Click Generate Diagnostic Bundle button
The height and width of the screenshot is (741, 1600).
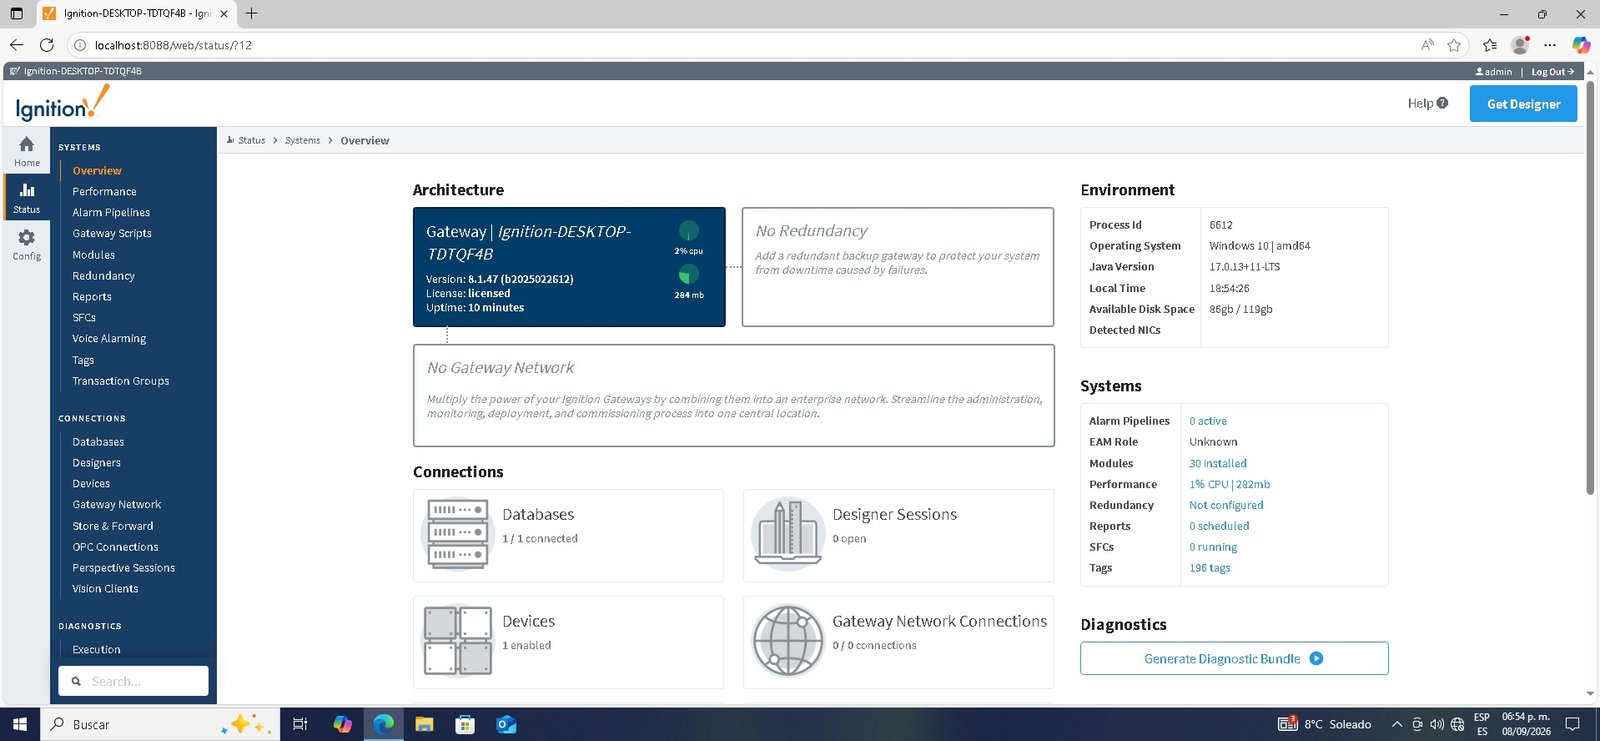1234,658
